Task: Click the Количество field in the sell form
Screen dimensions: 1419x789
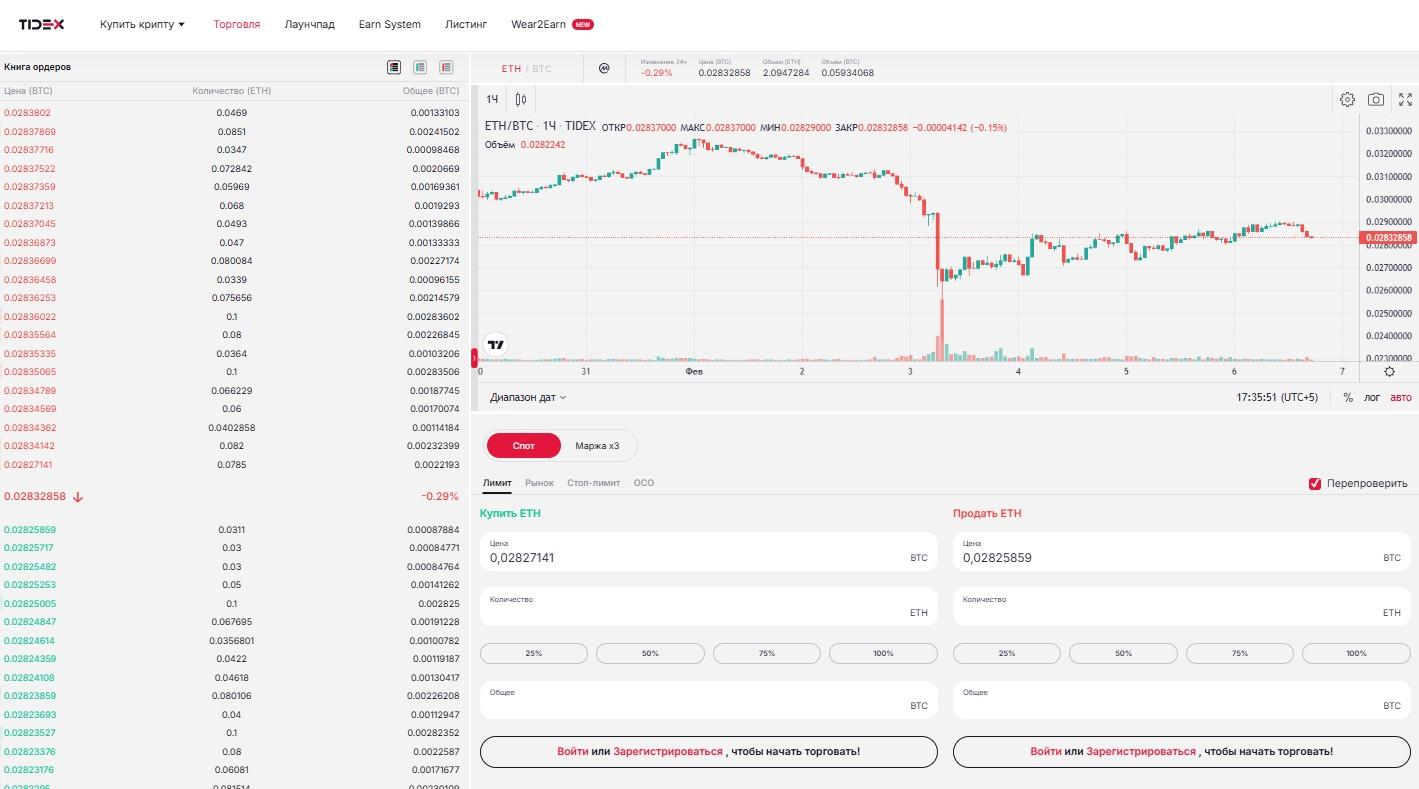Action: (x=1182, y=606)
